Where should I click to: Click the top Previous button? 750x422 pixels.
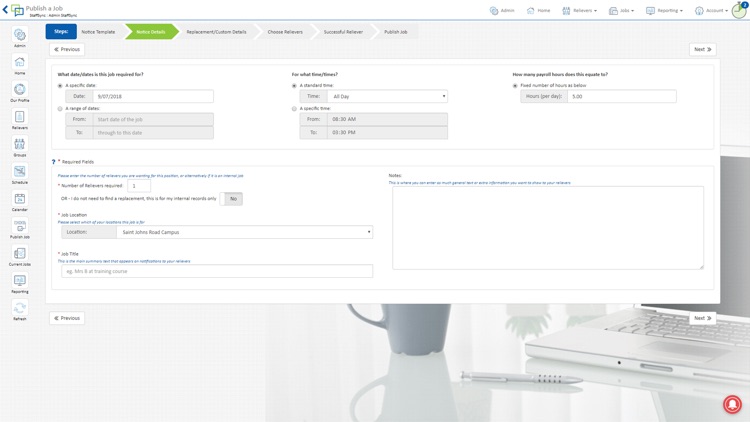[x=67, y=49]
